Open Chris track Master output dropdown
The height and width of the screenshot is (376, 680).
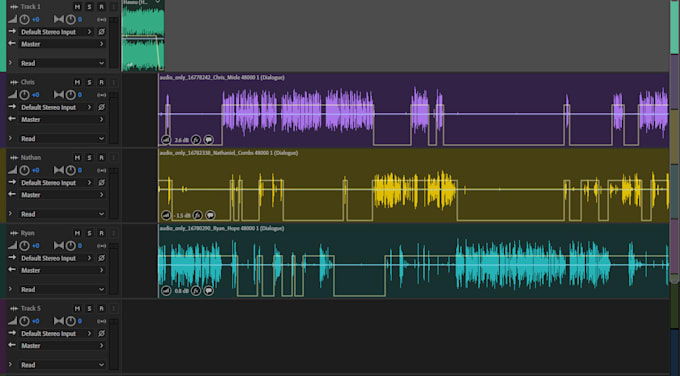(62, 119)
